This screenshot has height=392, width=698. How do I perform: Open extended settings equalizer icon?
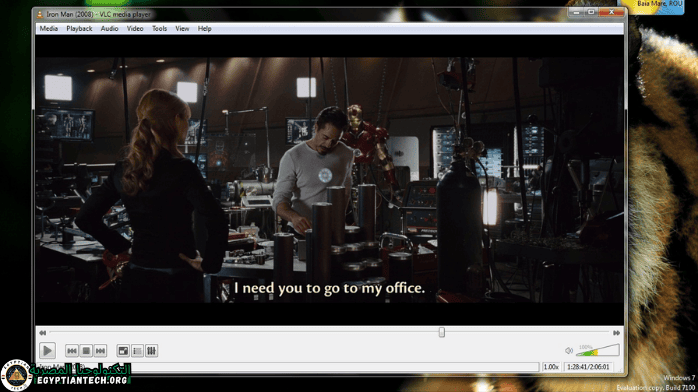tap(151, 351)
